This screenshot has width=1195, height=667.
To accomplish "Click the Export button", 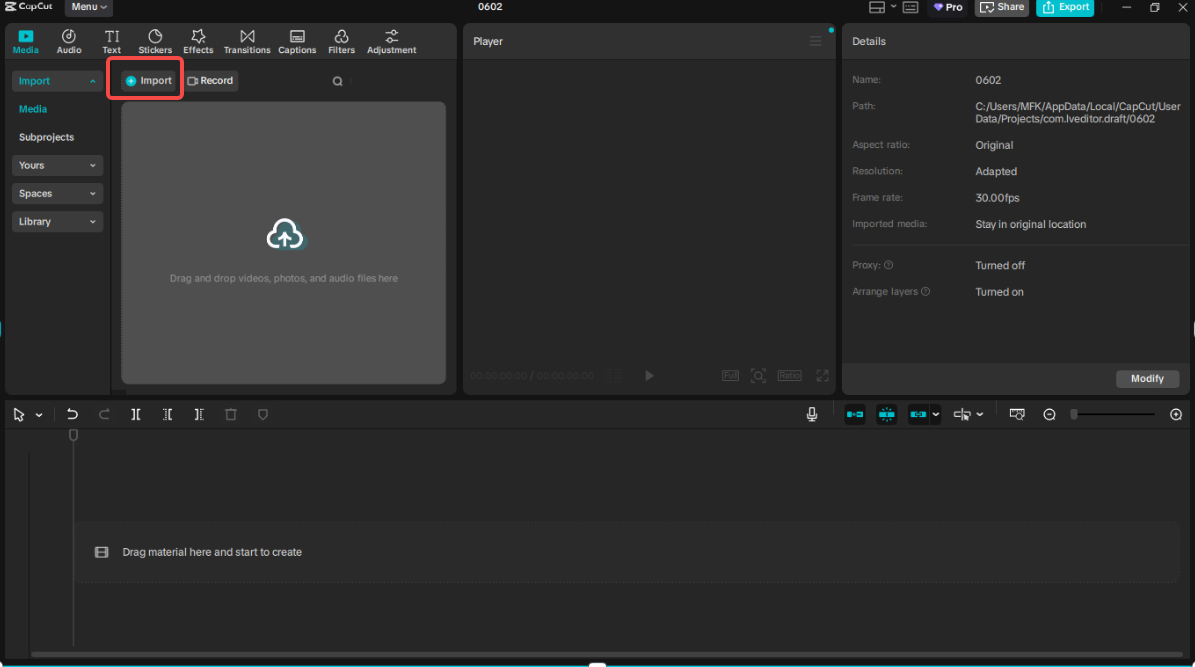I will coord(1065,7).
